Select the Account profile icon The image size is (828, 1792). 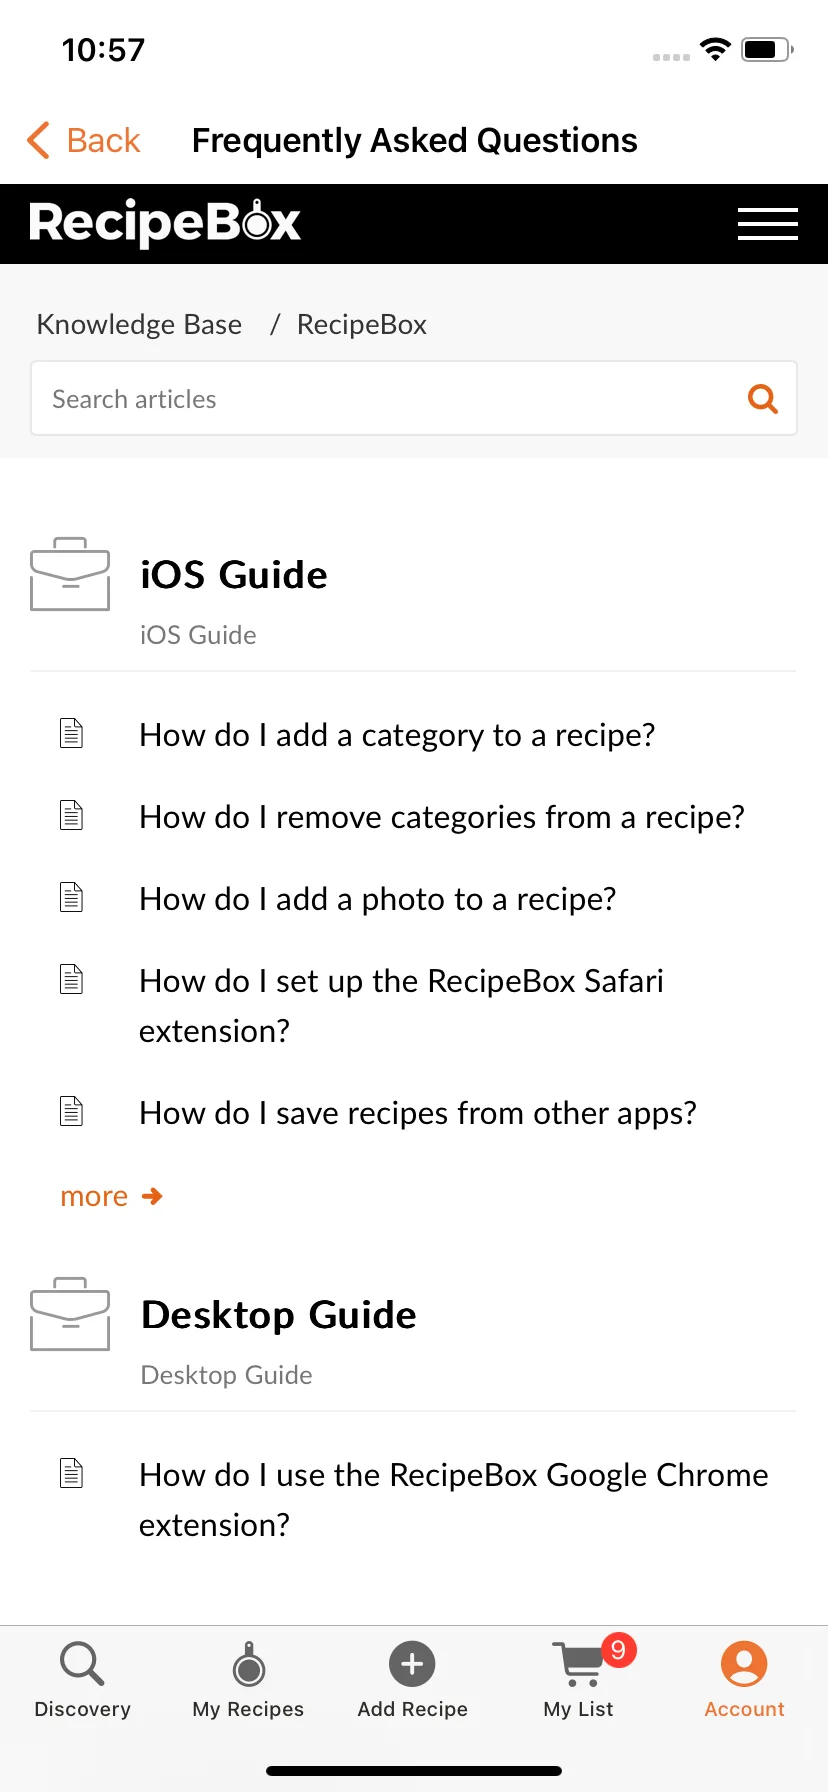(x=744, y=1664)
